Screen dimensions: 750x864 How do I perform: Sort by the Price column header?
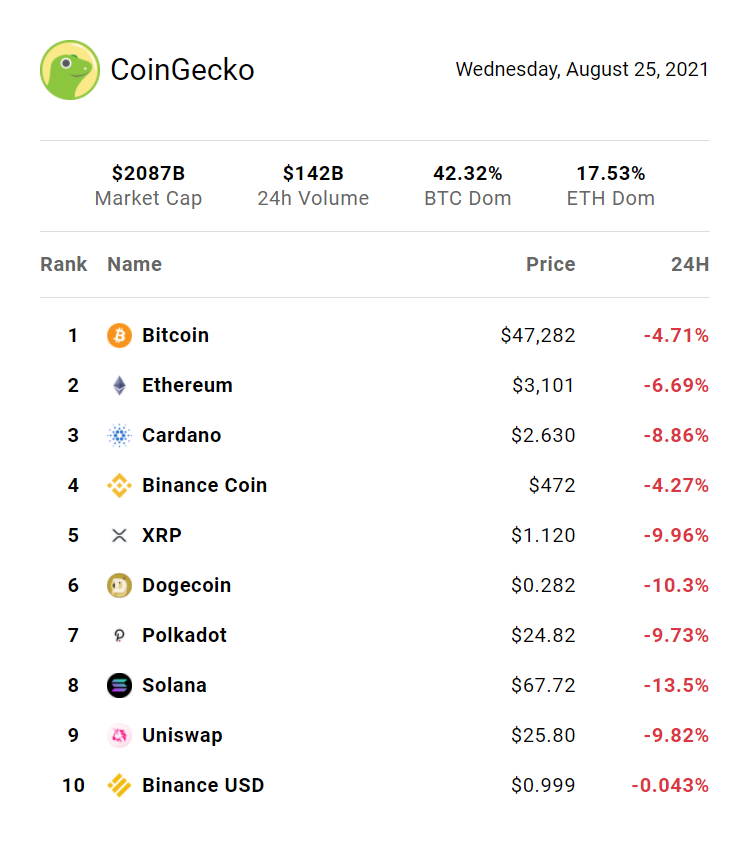tap(551, 265)
